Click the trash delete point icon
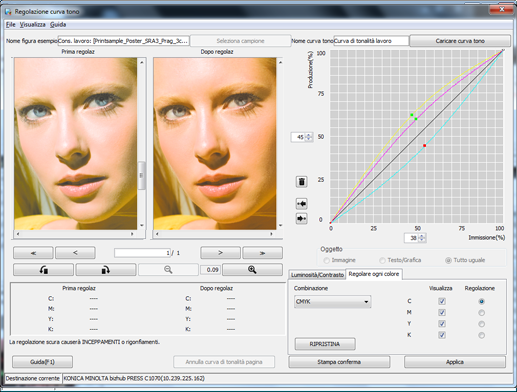The height and width of the screenshot is (392, 517). pos(301,182)
